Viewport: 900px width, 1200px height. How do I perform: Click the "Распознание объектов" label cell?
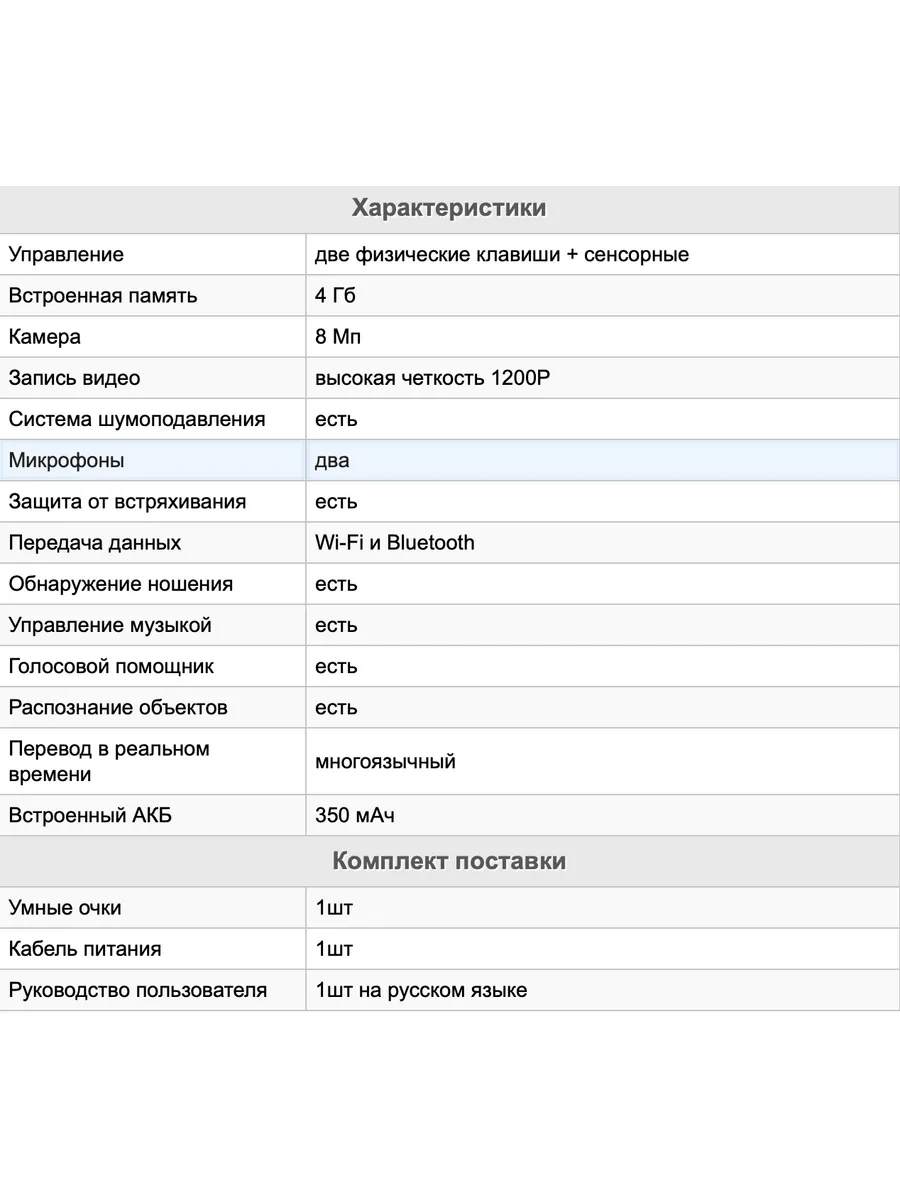click(x=118, y=707)
